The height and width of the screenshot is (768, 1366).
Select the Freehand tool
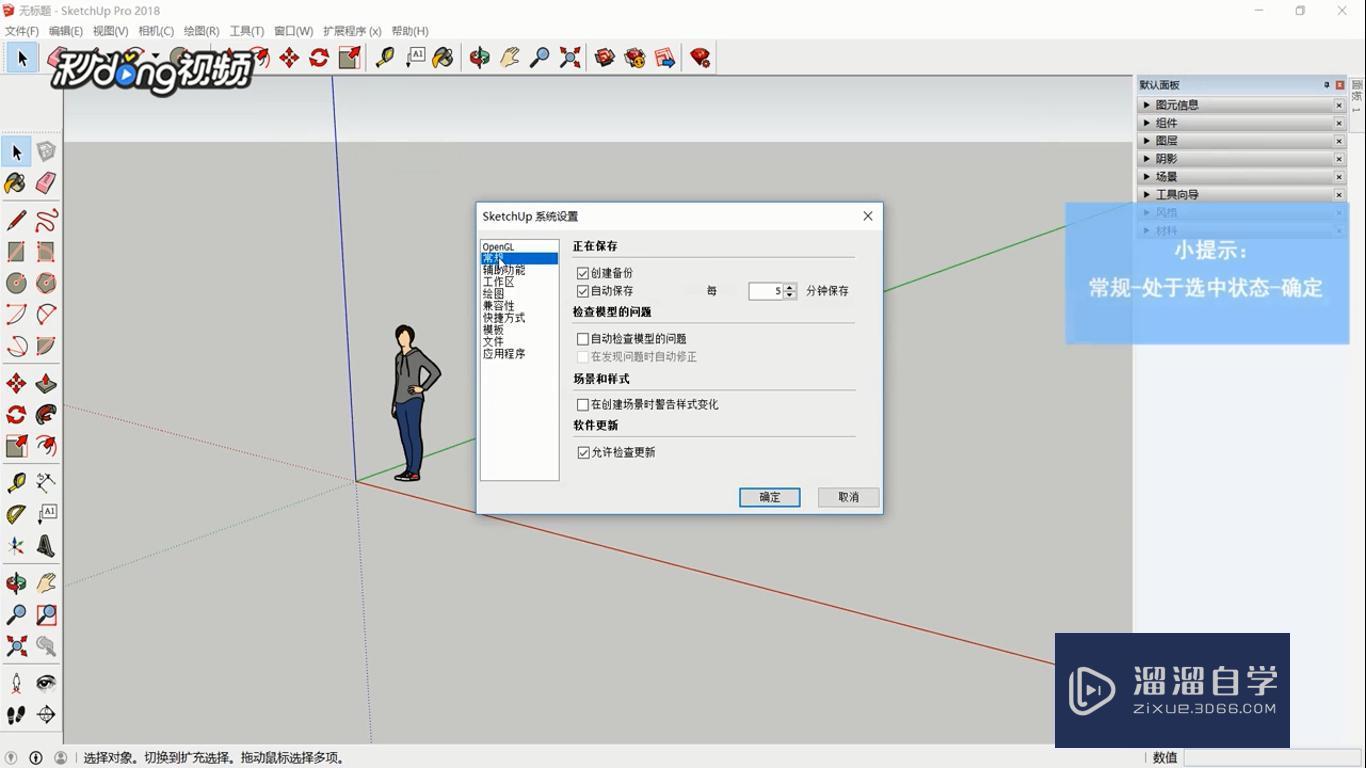pos(46,220)
